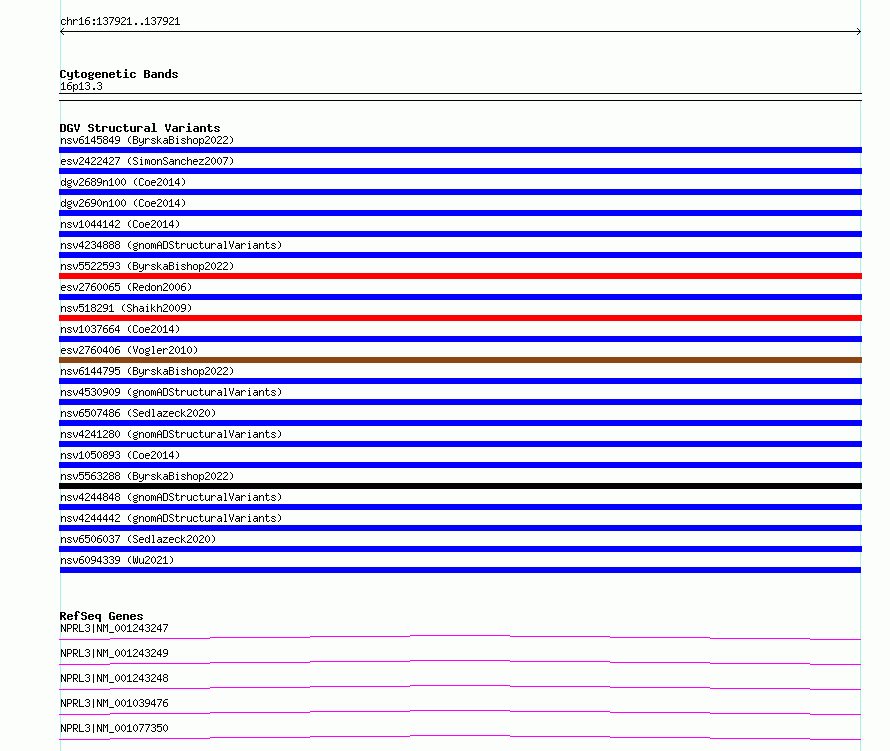Open variant nsv6506037 (Sedlazeck2020)
The width and height of the screenshot is (890, 751).
[138, 539]
